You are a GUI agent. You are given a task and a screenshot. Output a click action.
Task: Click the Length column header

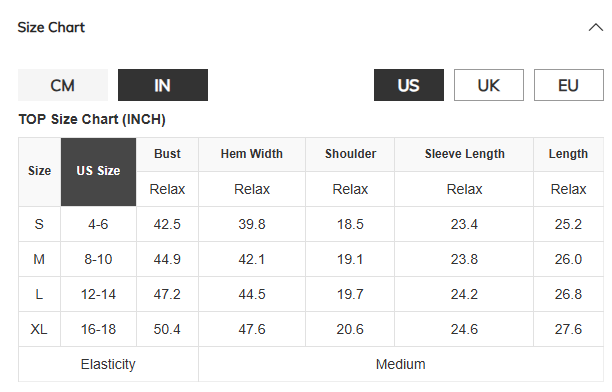click(568, 154)
